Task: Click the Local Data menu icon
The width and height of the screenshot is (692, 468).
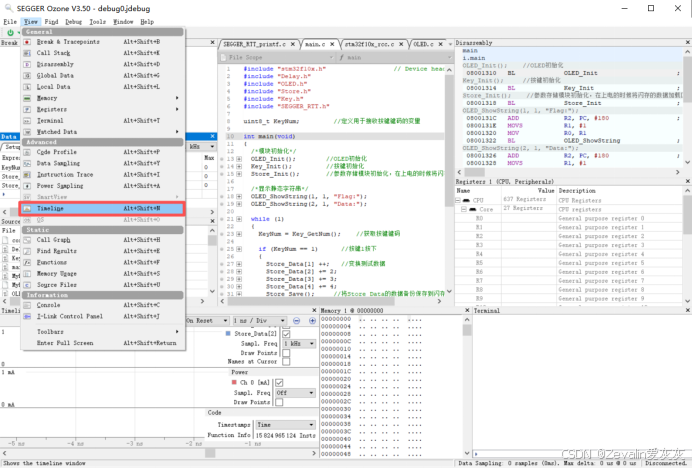Action: [27, 87]
